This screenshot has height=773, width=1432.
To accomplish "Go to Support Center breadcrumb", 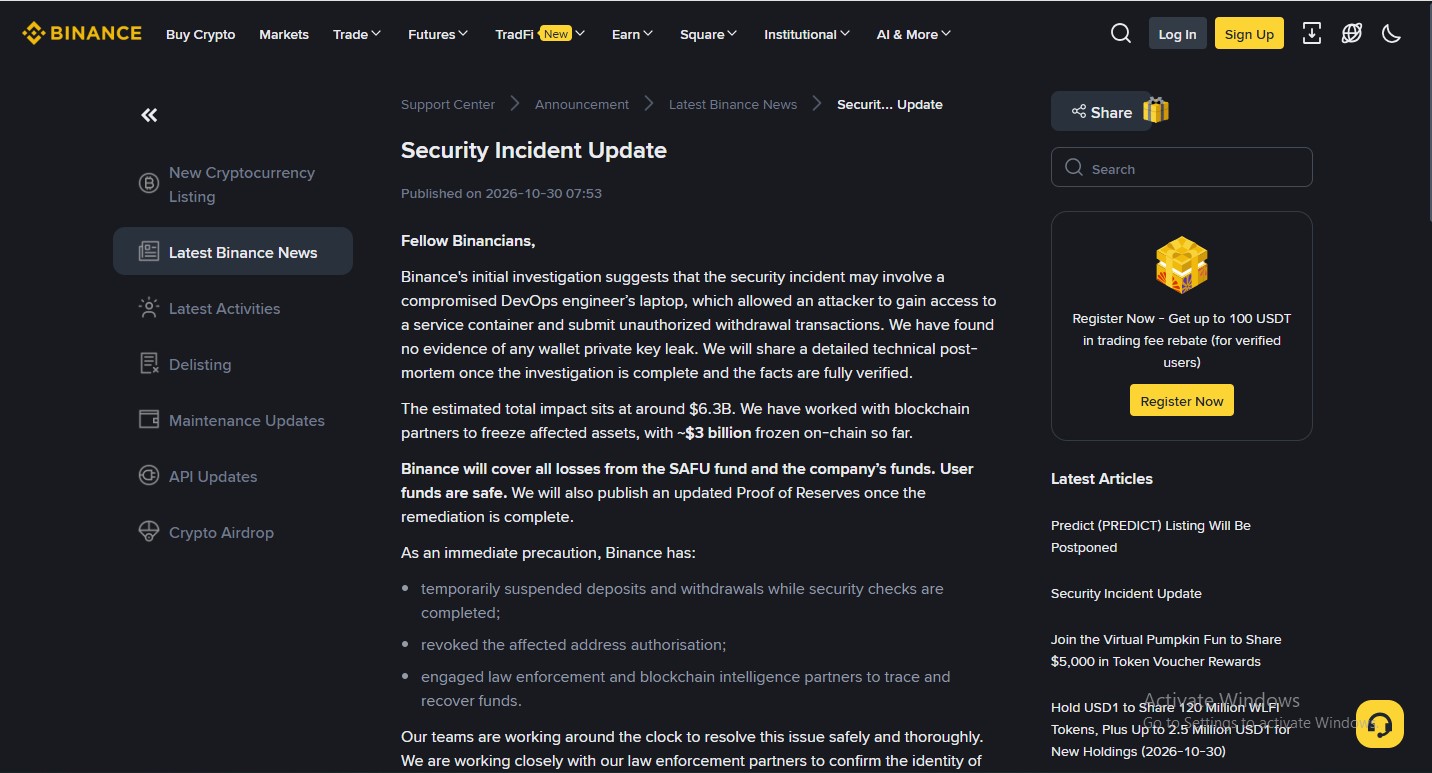I will (448, 104).
